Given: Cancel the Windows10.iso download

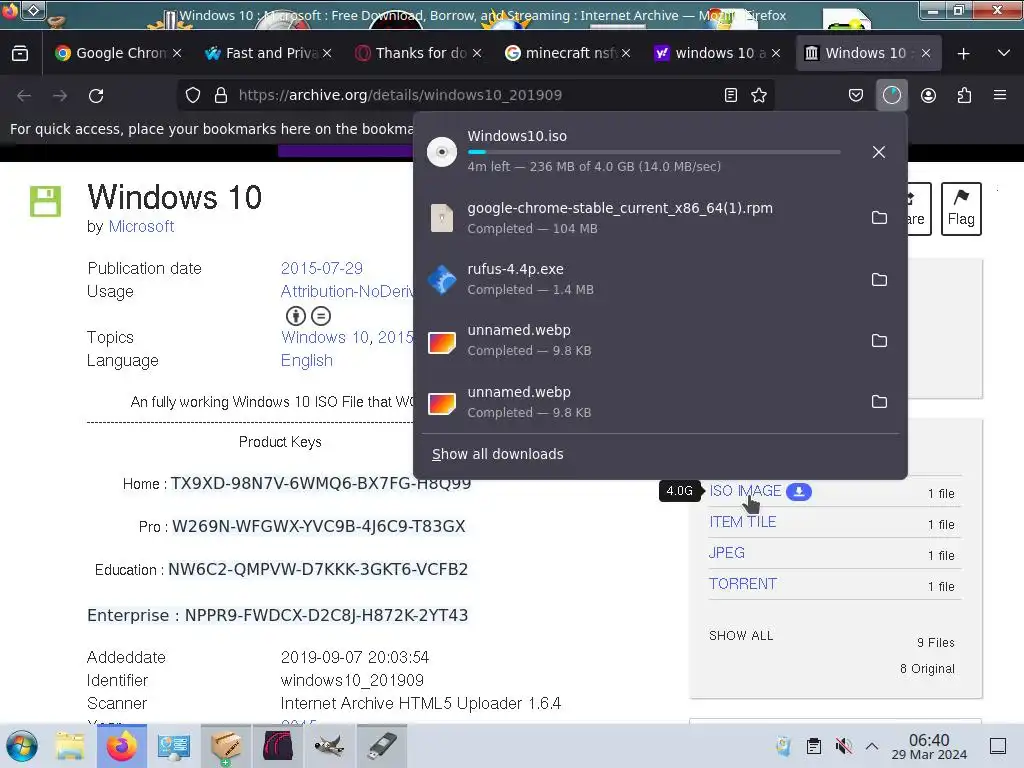Looking at the screenshot, I should pyautogui.click(x=879, y=152).
